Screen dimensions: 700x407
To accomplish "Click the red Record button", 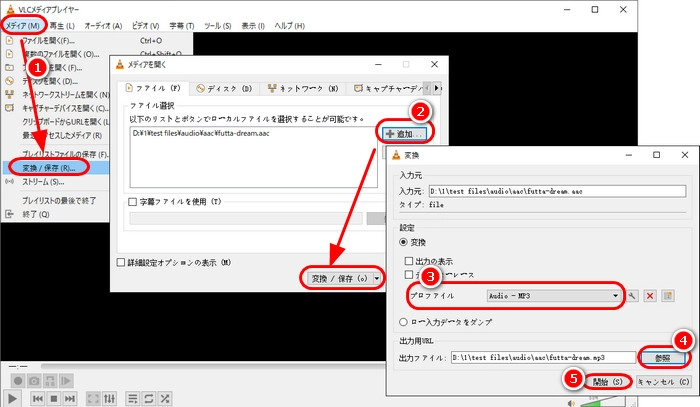I will pos(17,381).
